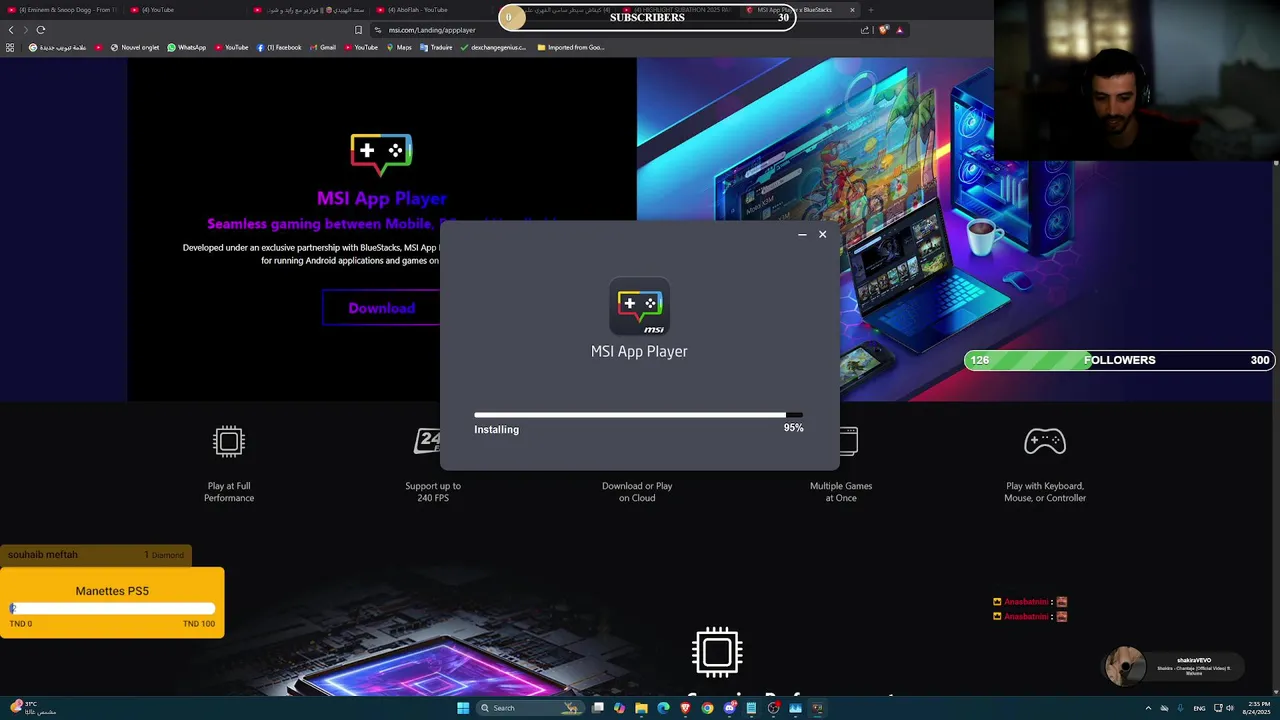Open Copilot from the taskbar
The image size is (1280, 720).
(x=619, y=708)
